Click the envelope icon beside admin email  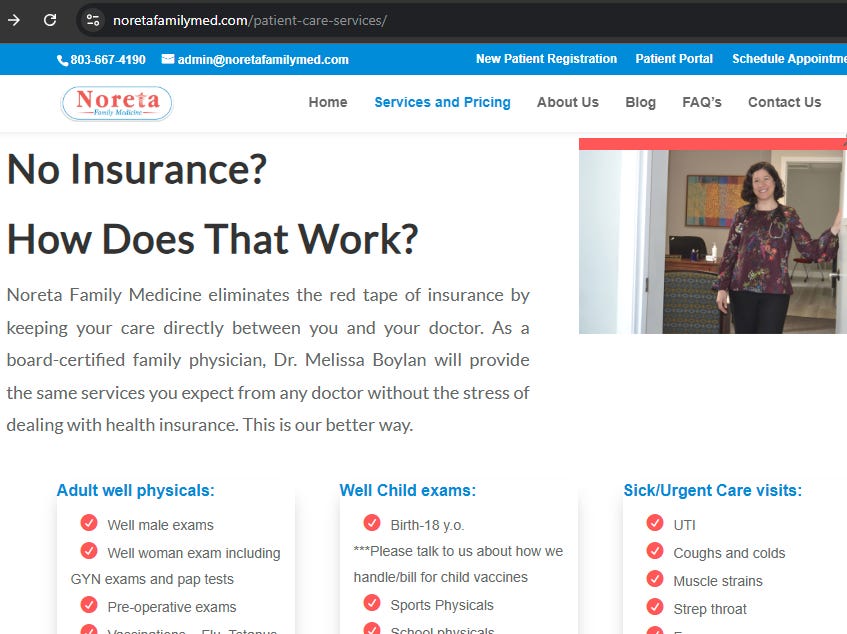point(167,59)
